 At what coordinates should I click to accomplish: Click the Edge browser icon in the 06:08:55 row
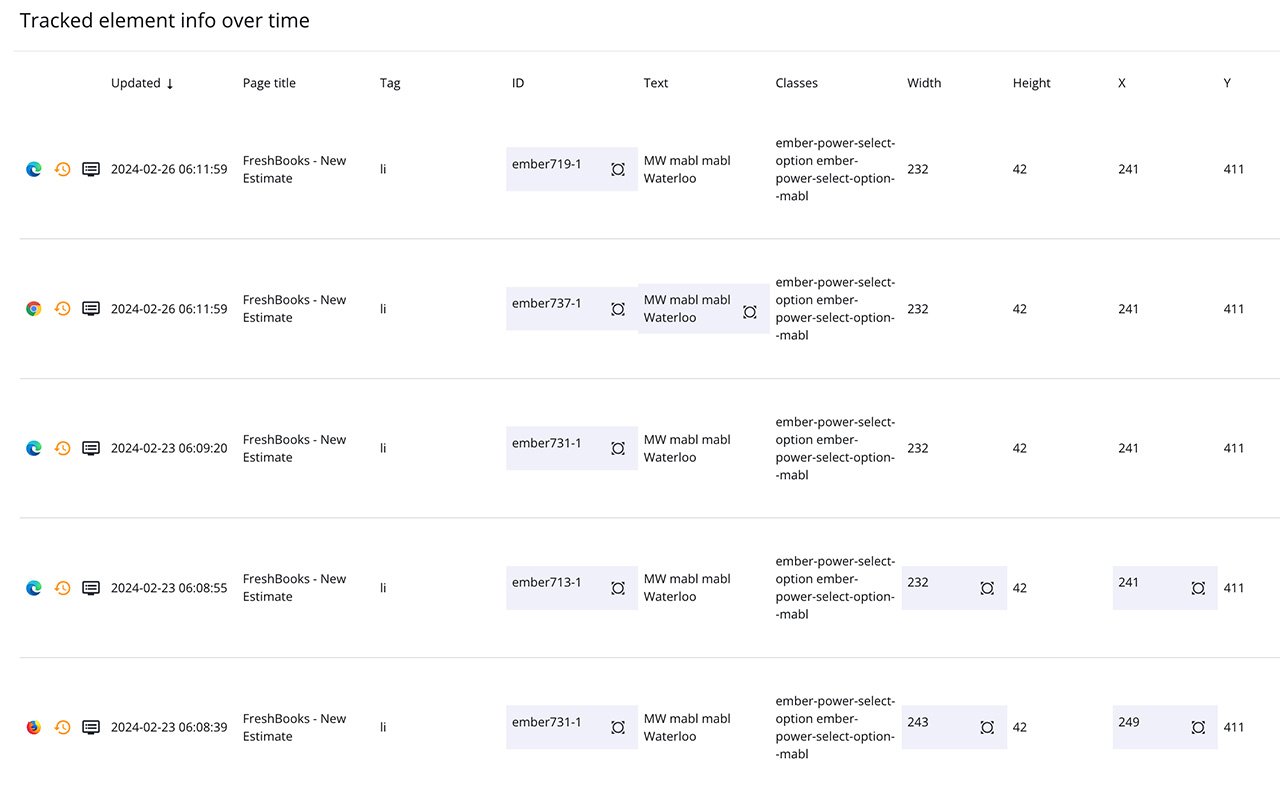(34, 588)
